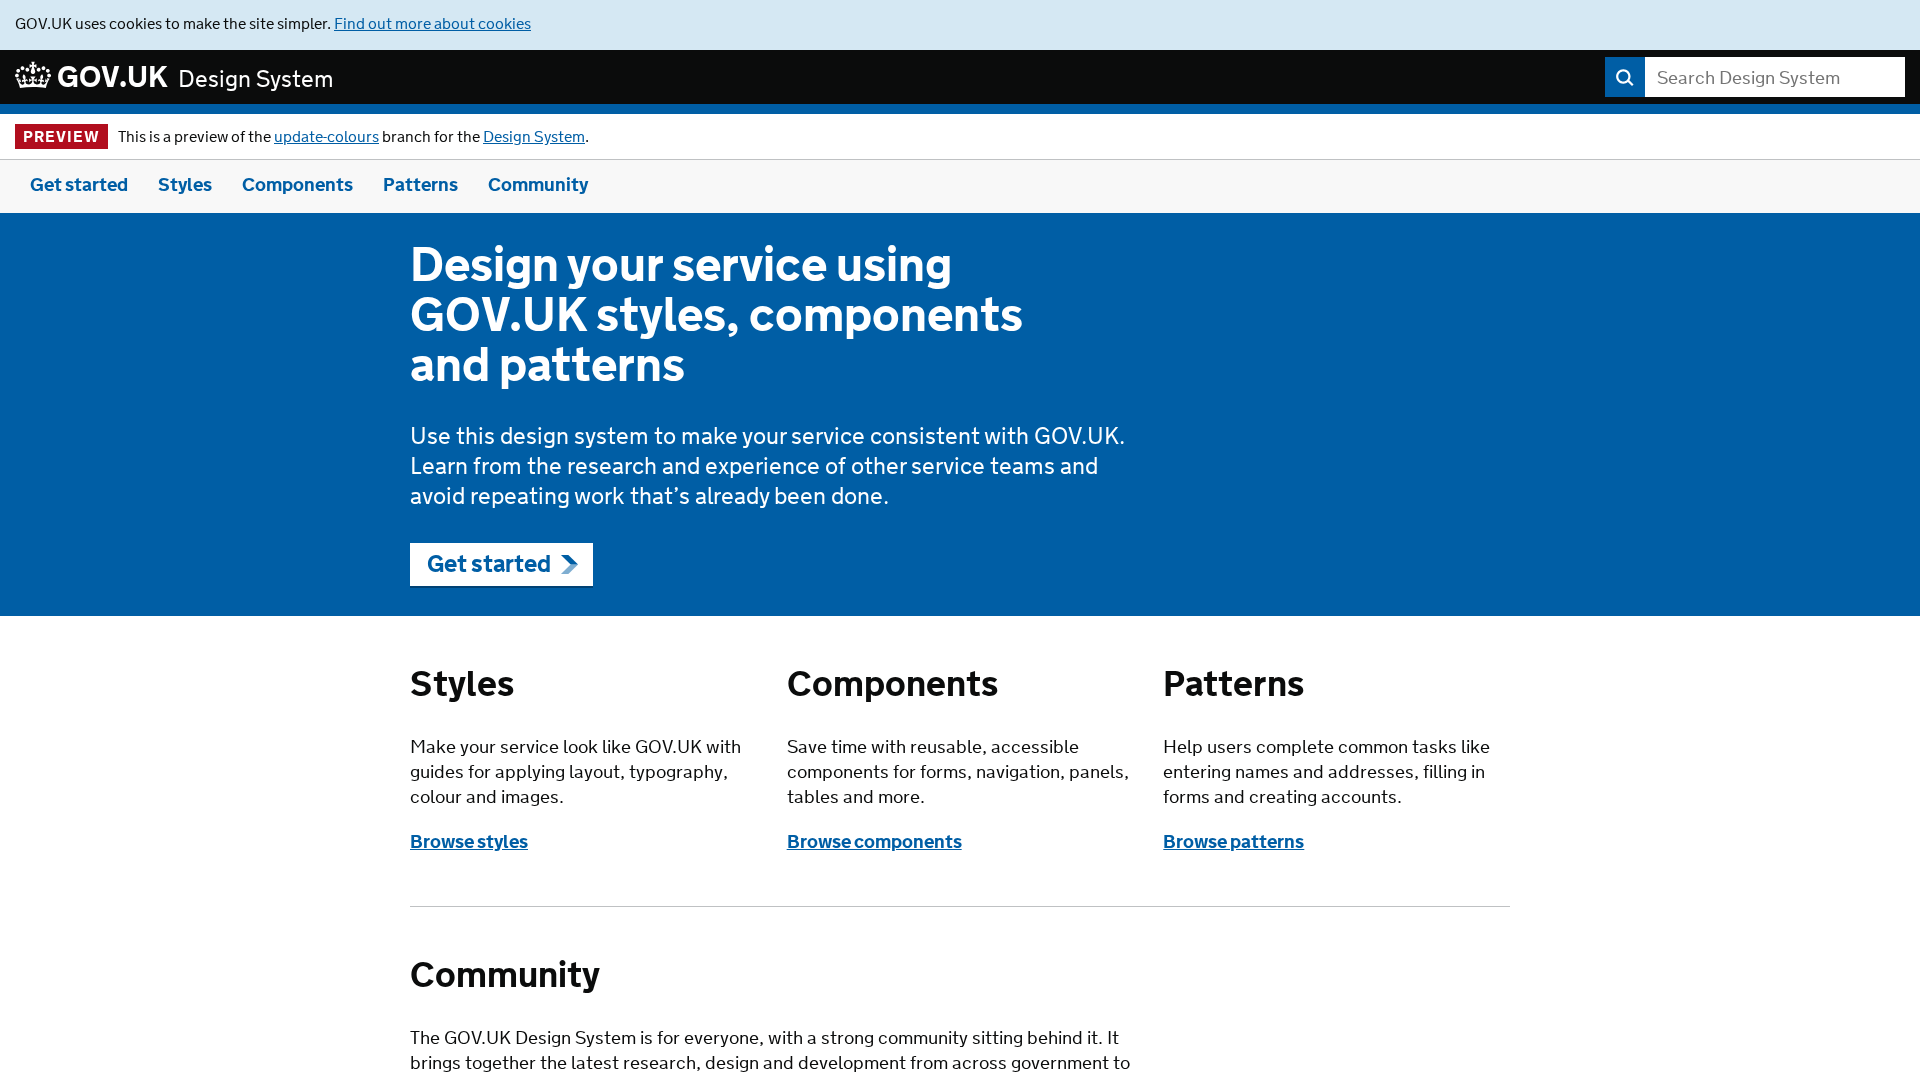Click the search magnifier icon button
The image size is (1920, 1080).
[1624, 77]
